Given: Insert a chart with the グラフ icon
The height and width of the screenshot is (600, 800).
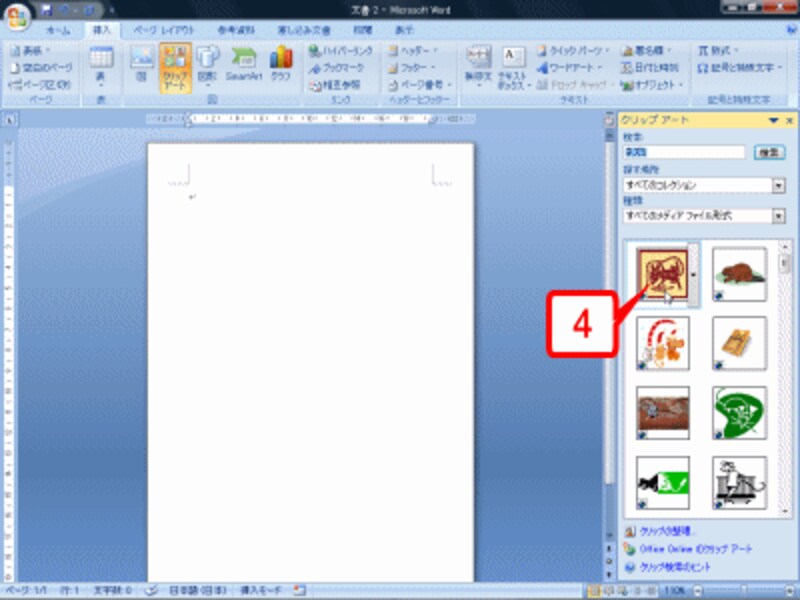Looking at the screenshot, I should coord(280,58).
